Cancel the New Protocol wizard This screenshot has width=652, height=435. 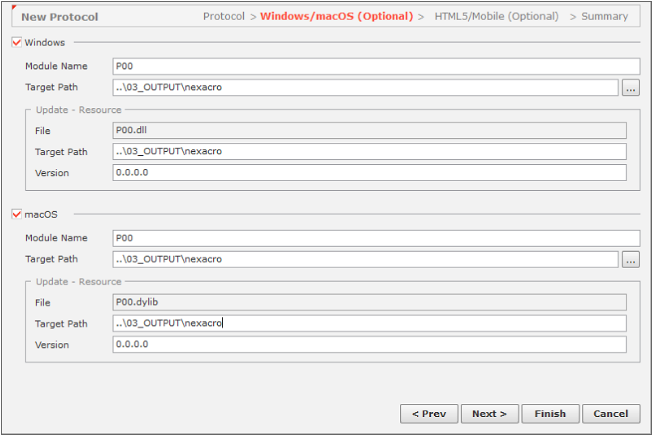coord(610,414)
